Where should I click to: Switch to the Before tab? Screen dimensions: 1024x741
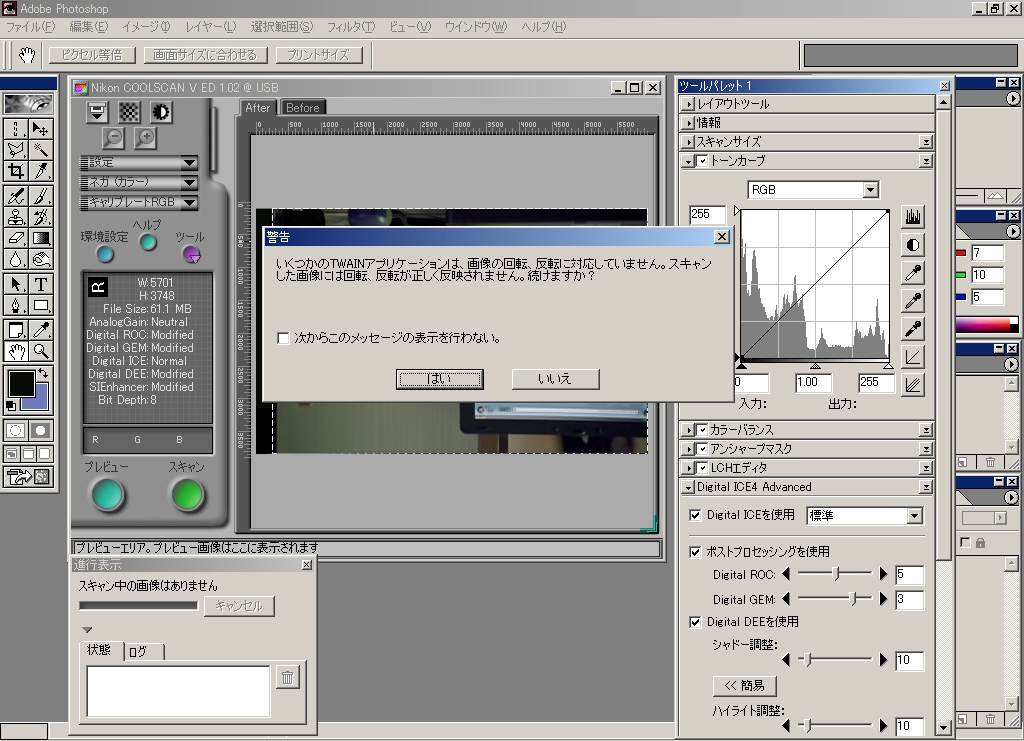coord(302,108)
